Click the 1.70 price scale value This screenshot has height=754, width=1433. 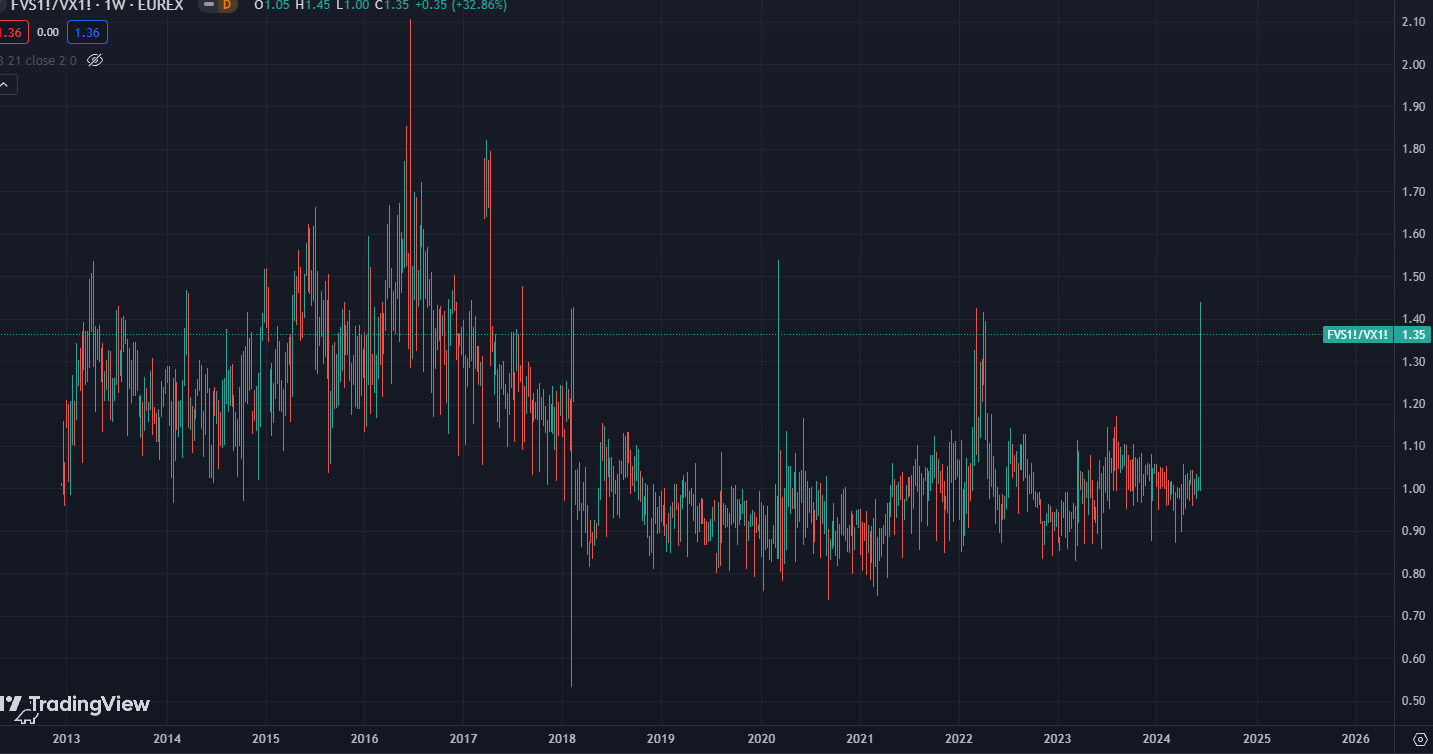(x=1413, y=191)
